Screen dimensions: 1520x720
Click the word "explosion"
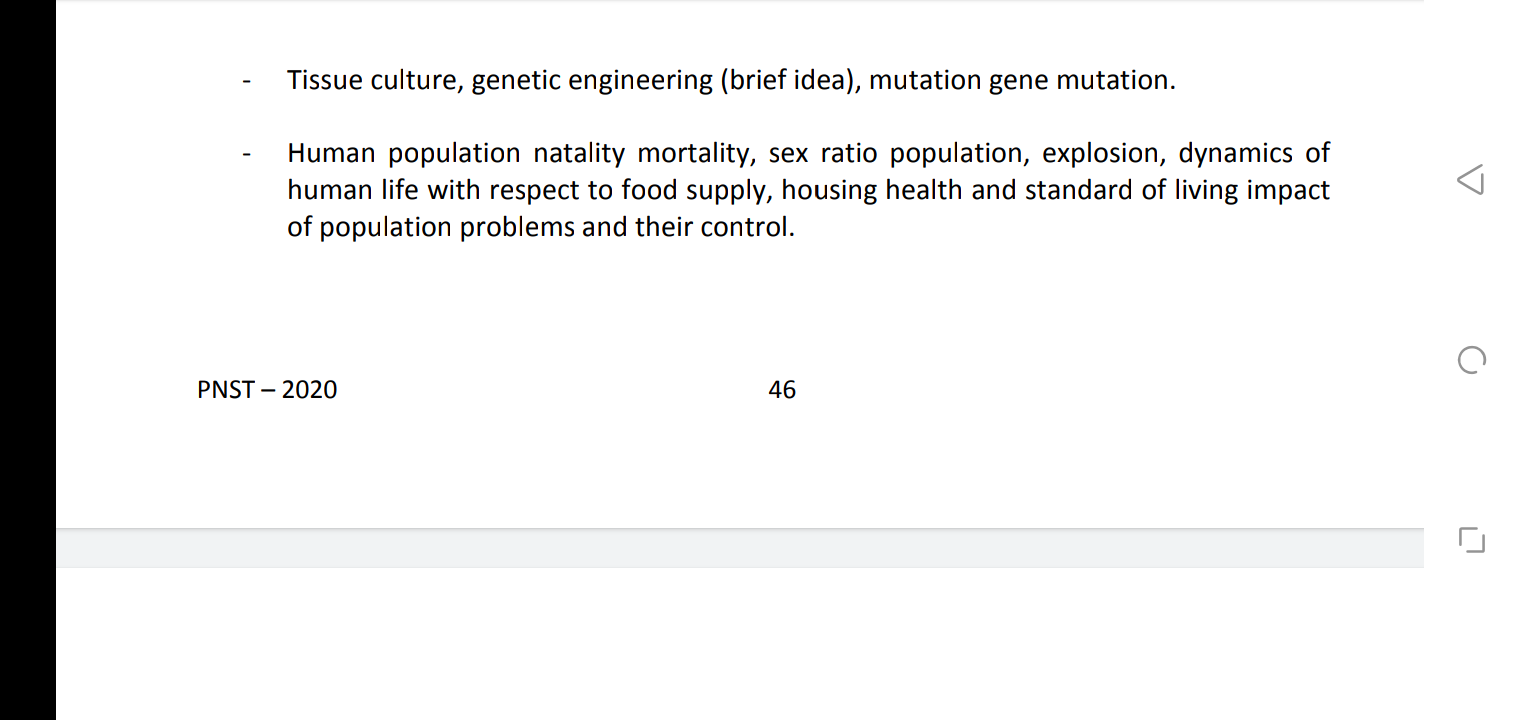coord(1104,154)
